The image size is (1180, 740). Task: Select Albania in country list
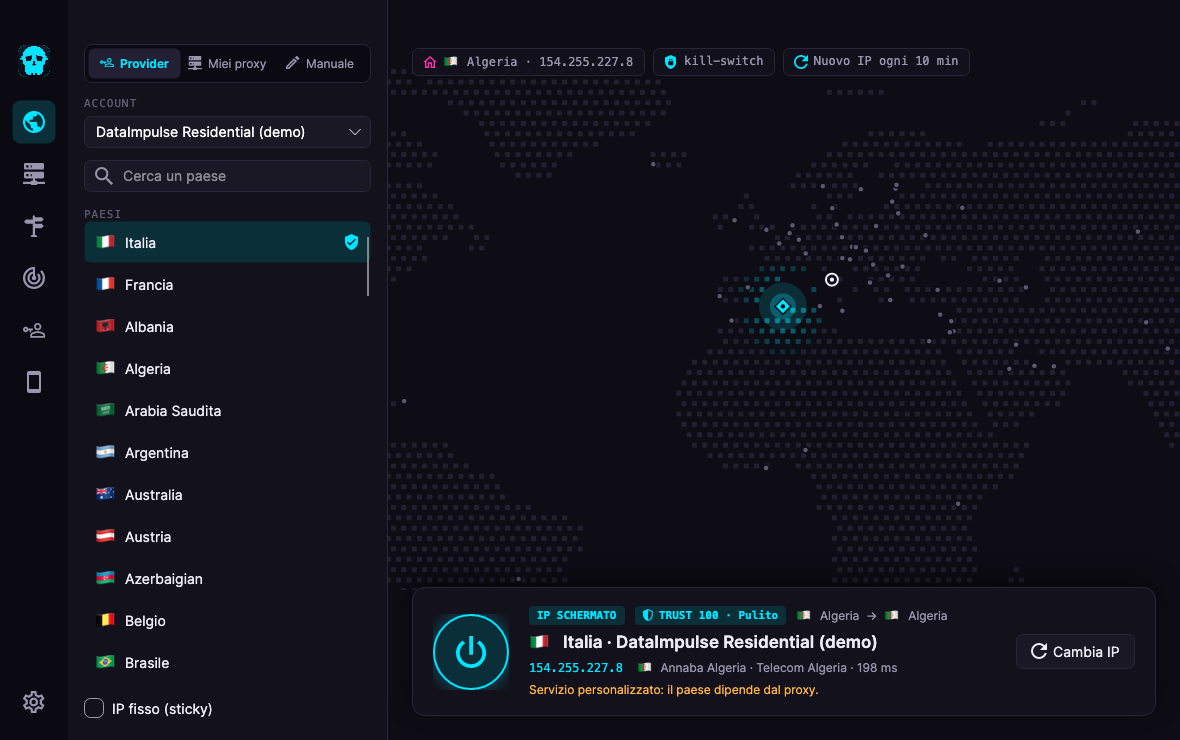[x=227, y=327]
